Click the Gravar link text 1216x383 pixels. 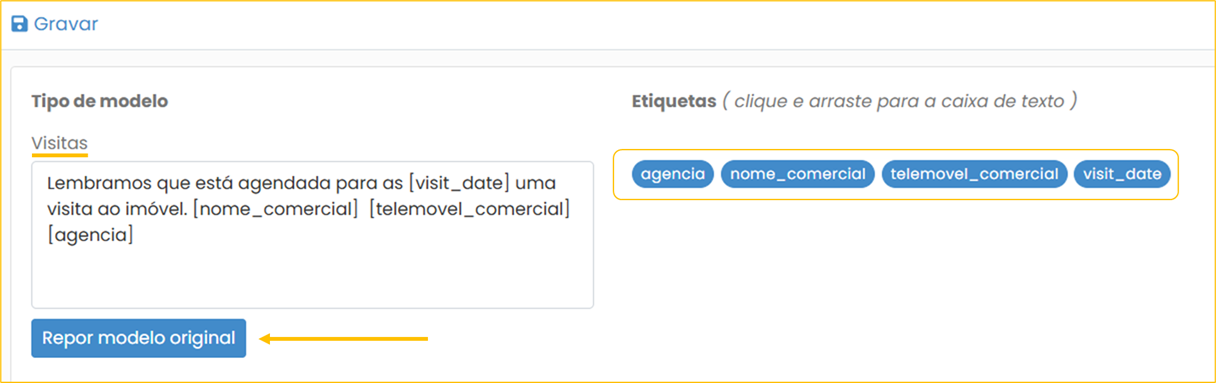66,24
